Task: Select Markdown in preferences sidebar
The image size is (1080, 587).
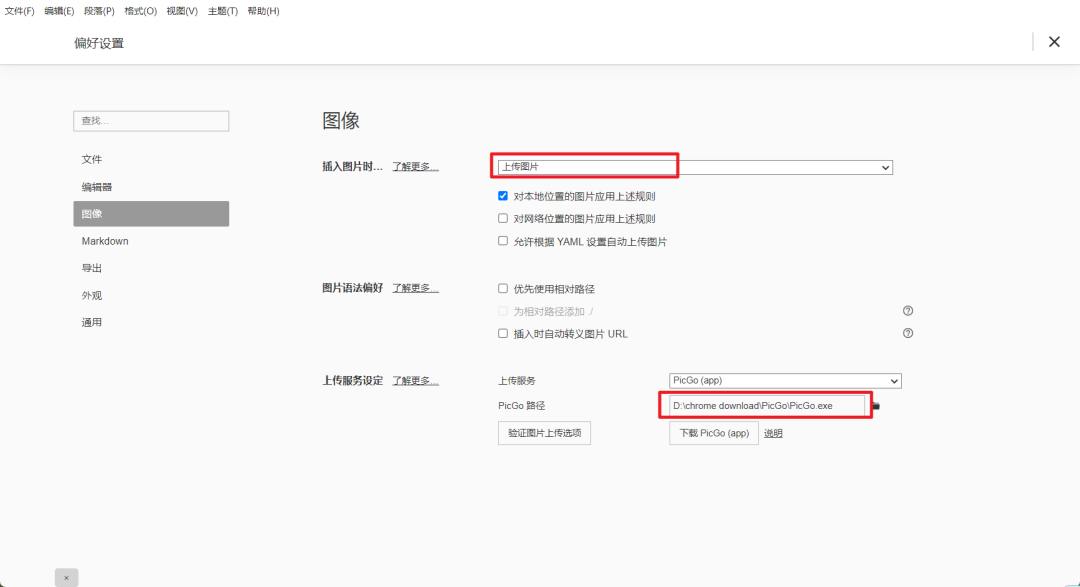Action: [151, 241]
